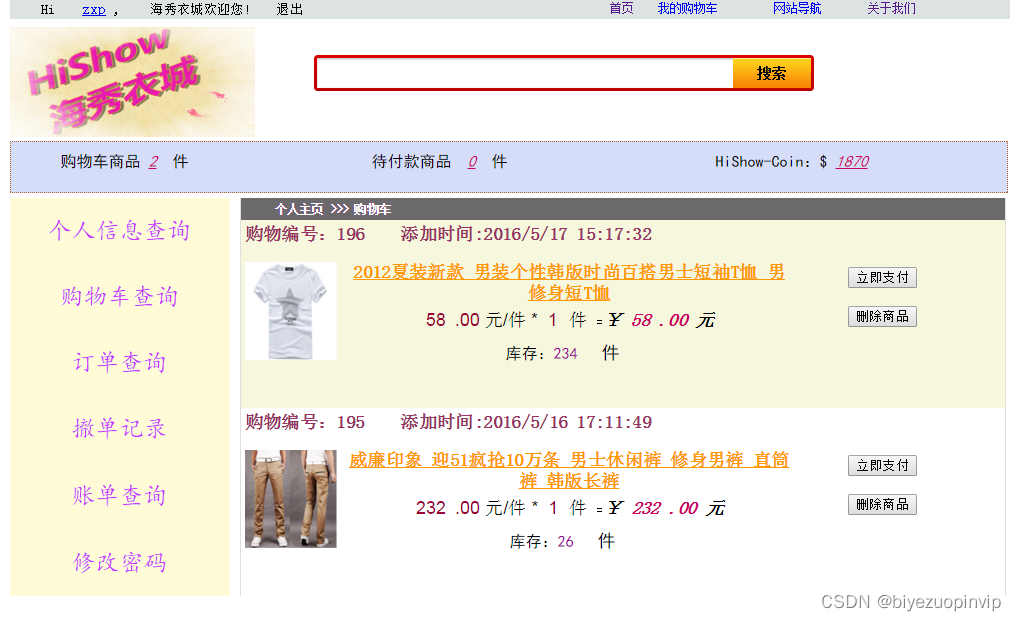Open 账单查询 in sidebar

click(120, 495)
